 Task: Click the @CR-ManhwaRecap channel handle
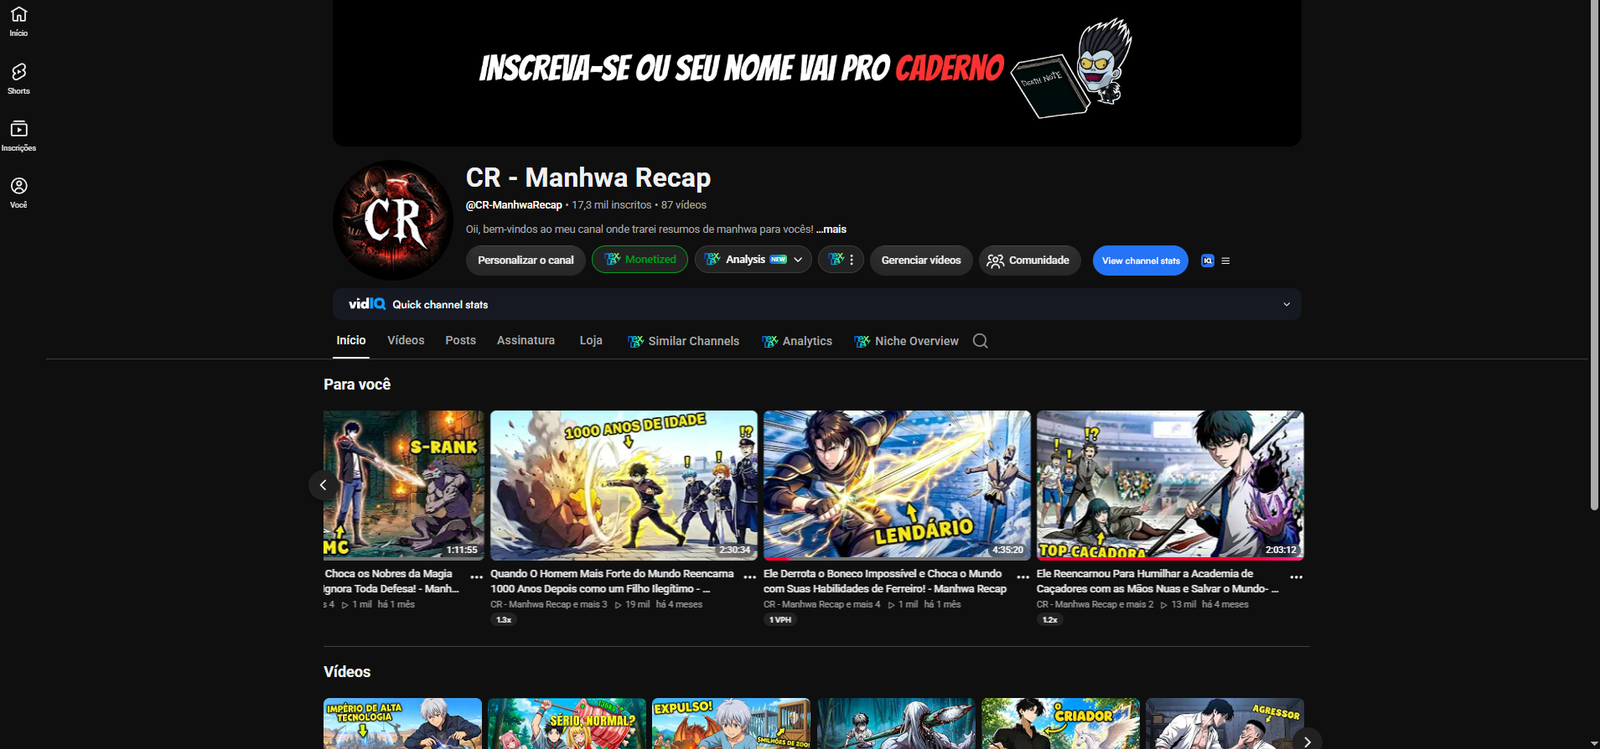[514, 205]
